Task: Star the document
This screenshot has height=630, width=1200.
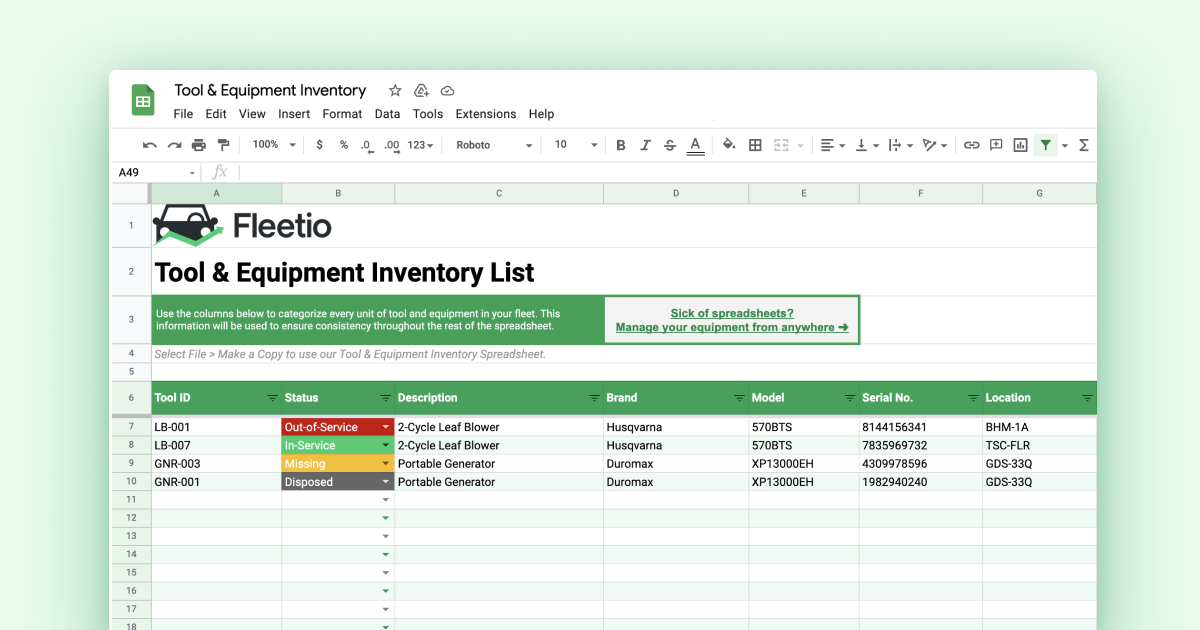Action: (x=395, y=91)
